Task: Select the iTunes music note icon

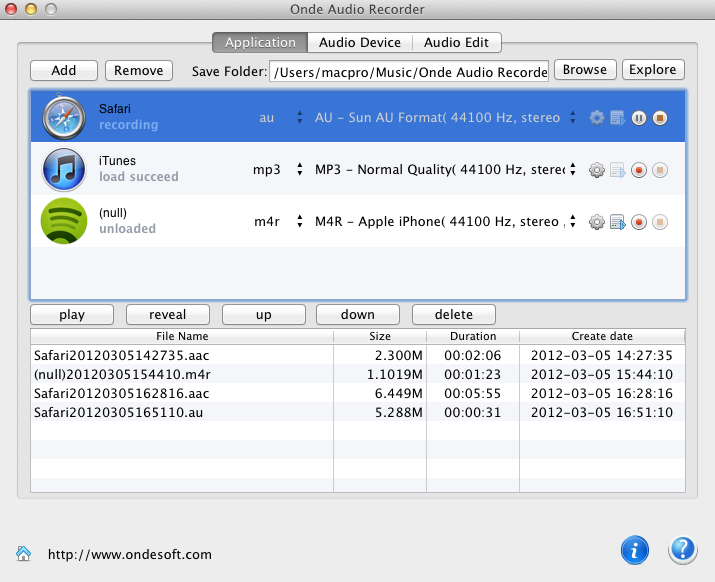Action: pyautogui.click(x=64, y=169)
